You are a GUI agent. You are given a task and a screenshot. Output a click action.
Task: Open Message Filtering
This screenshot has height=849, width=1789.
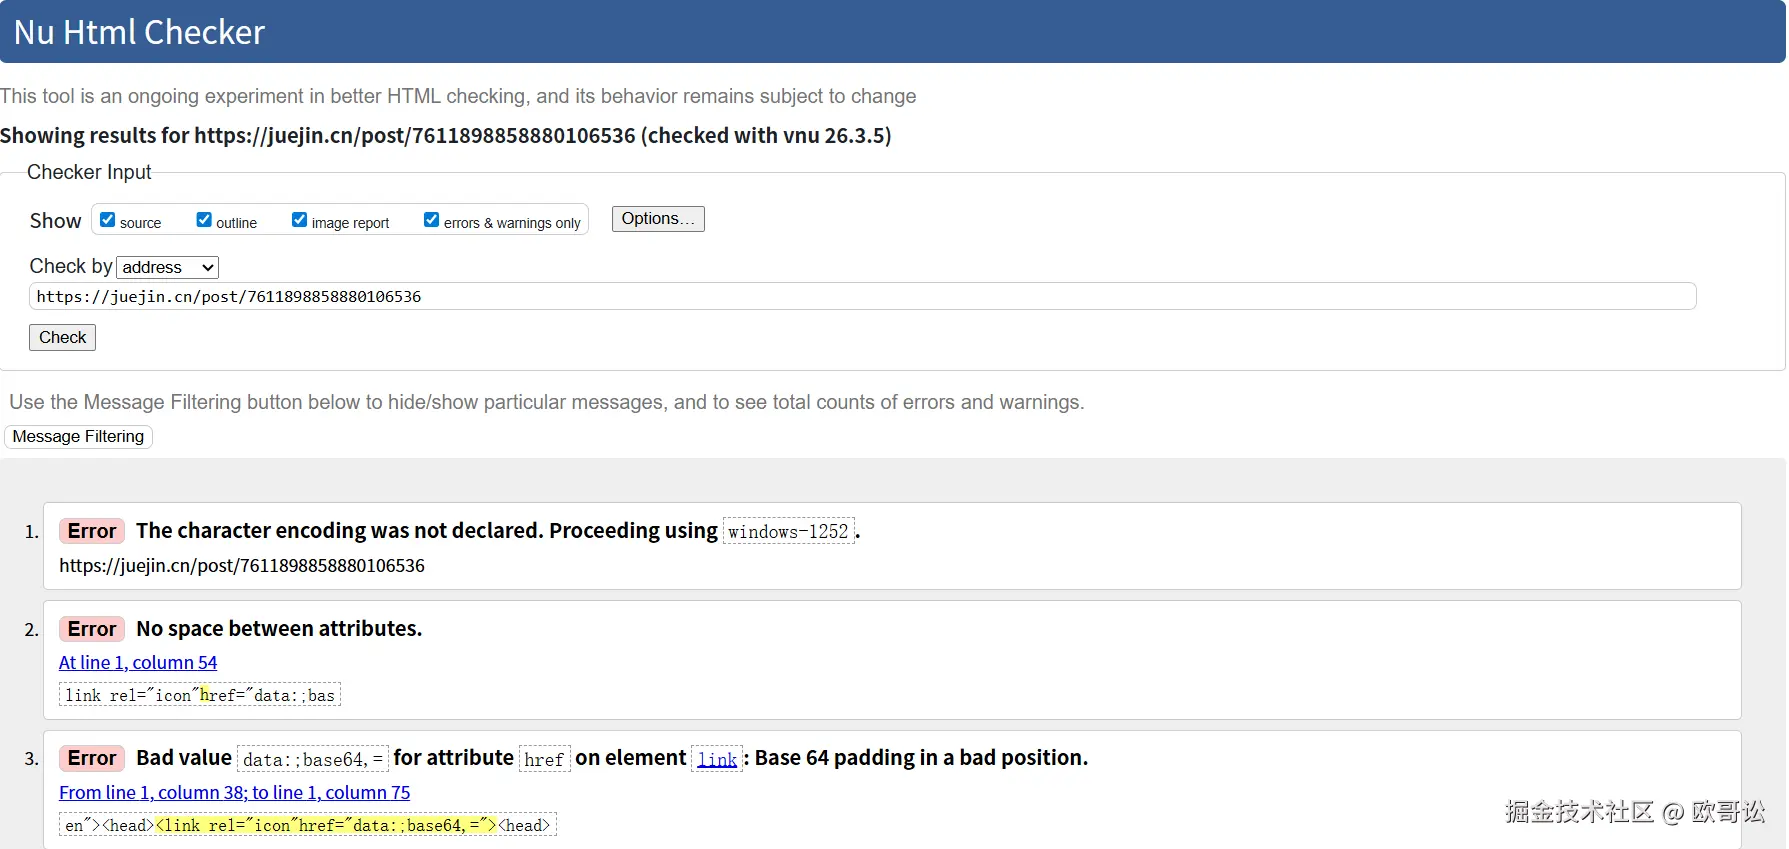78,436
